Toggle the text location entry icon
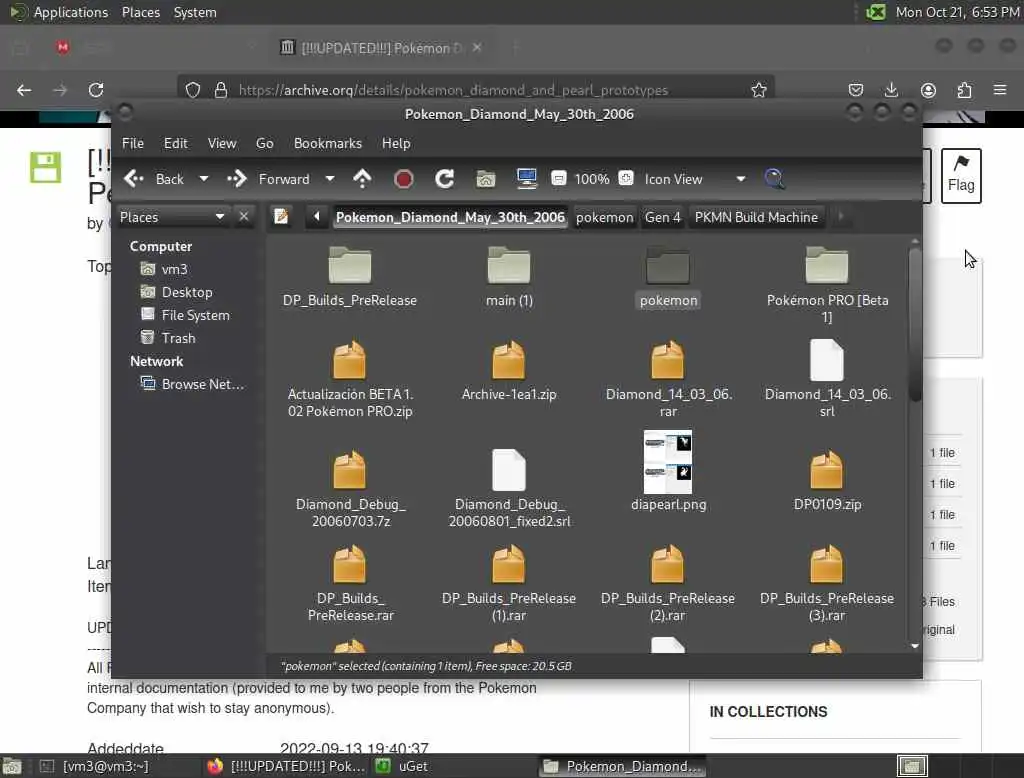 pyautogui.click(x=281, y=216)
